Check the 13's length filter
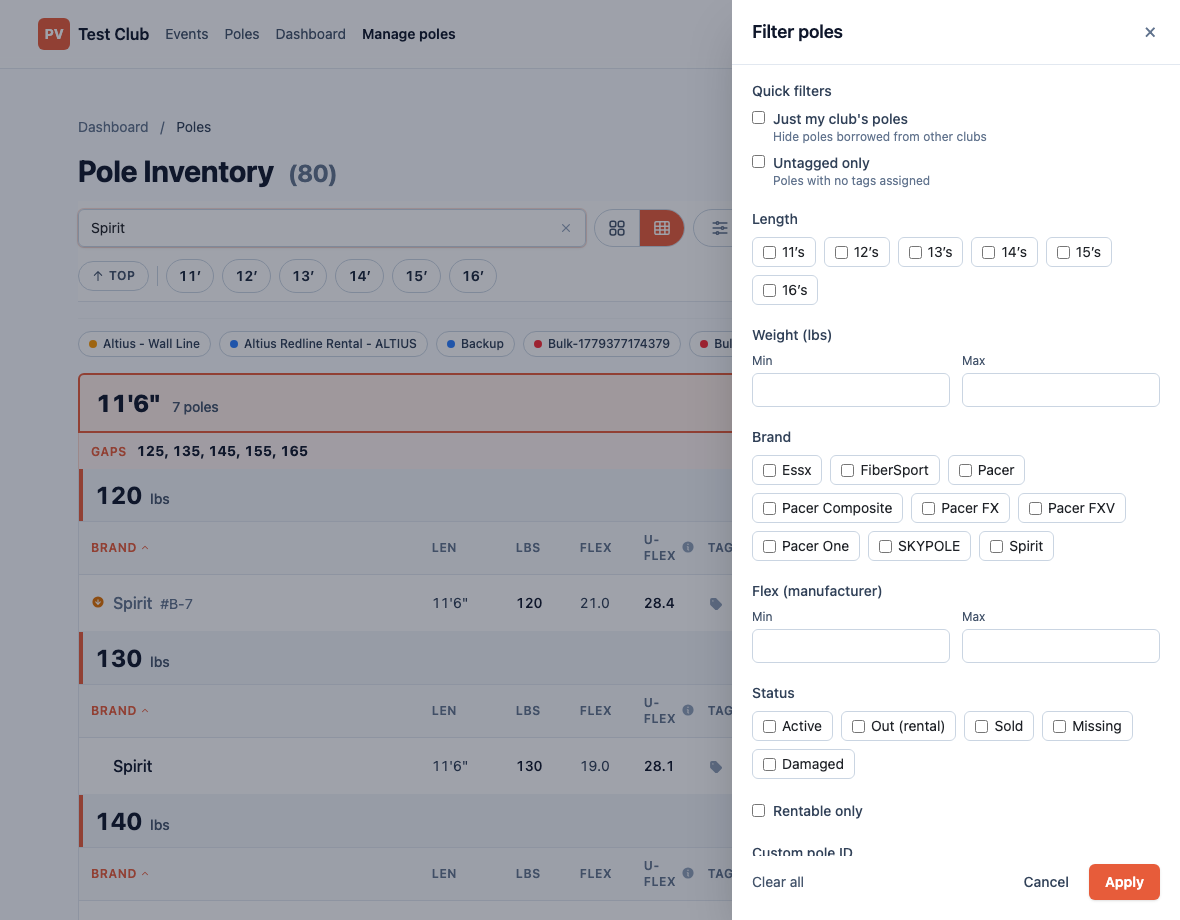 [915, 253]
